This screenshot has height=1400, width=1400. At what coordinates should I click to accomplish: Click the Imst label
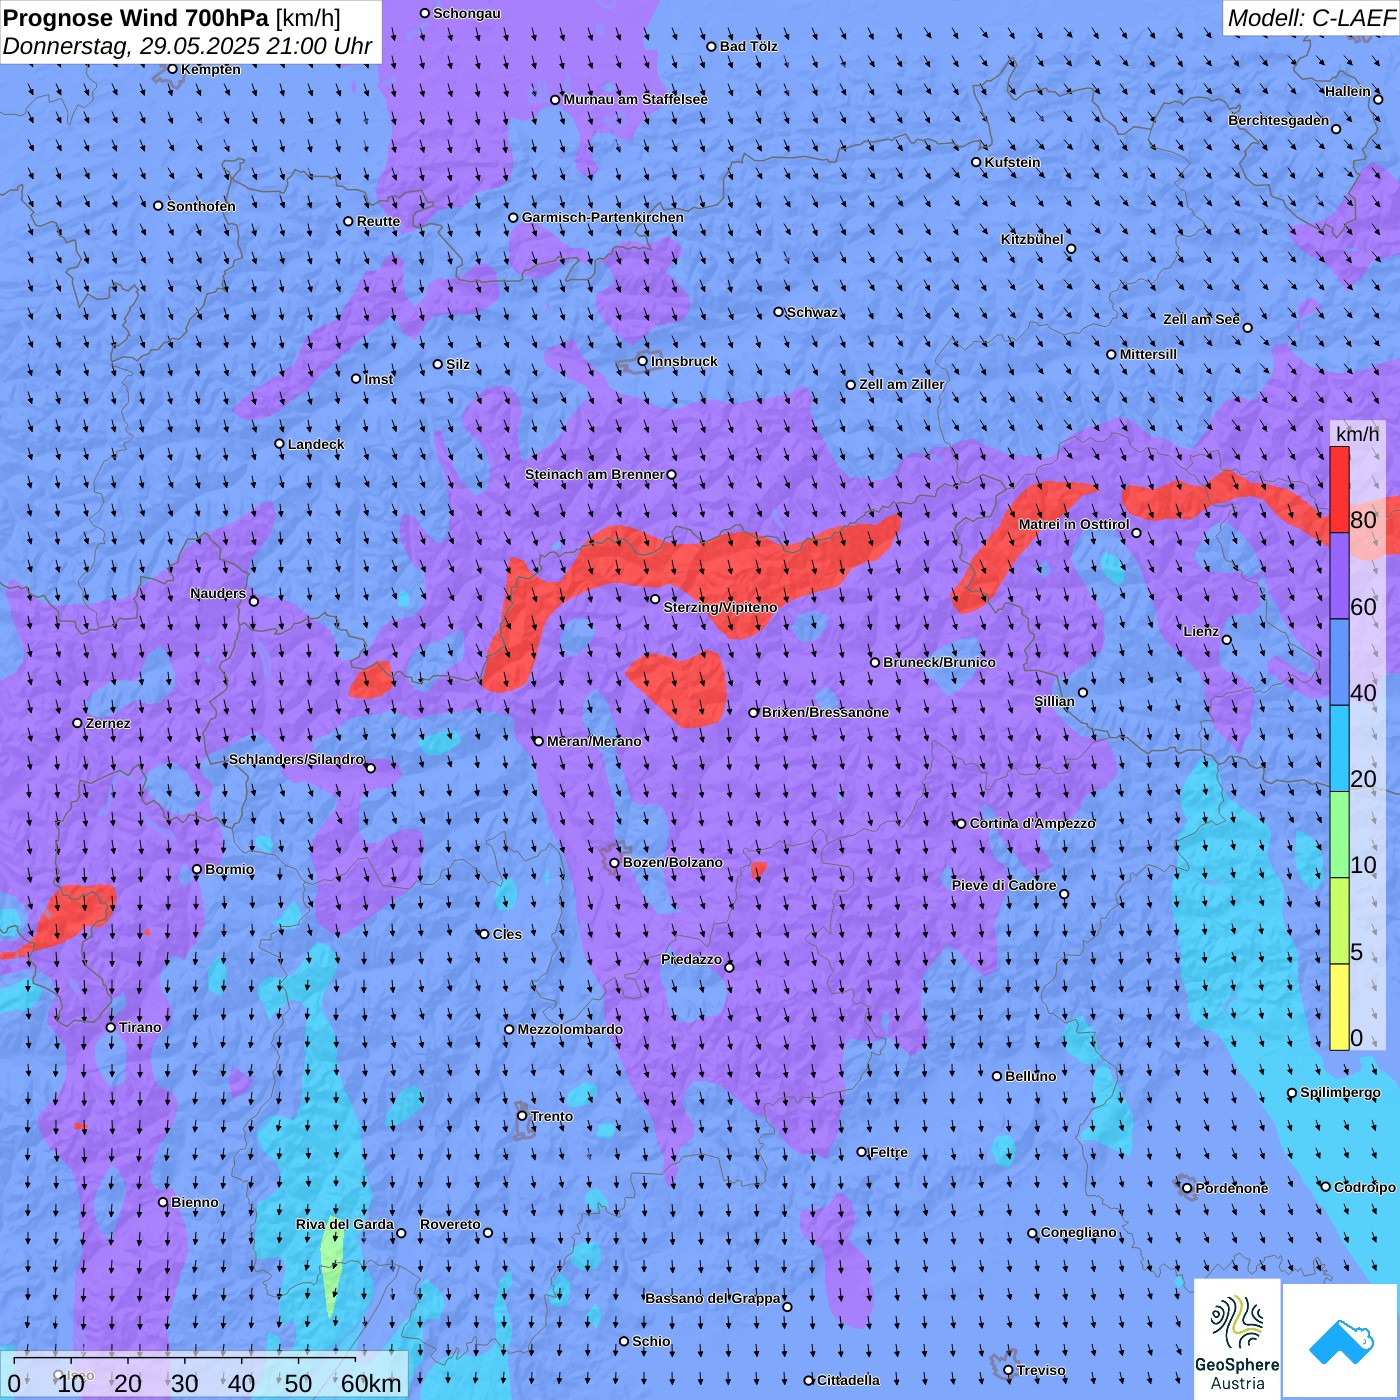pos(379,379)
